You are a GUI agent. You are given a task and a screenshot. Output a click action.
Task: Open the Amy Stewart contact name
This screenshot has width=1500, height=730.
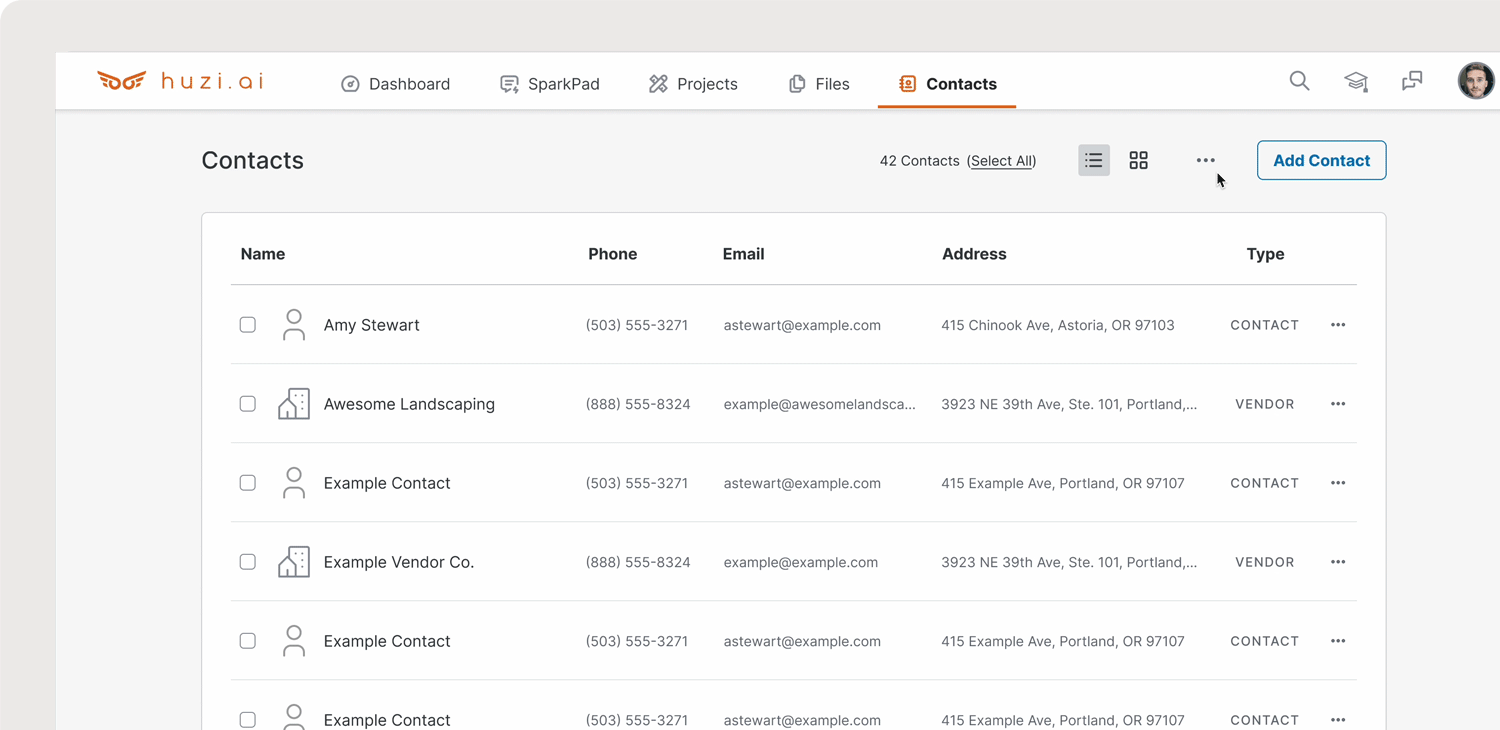click(371, 325)
